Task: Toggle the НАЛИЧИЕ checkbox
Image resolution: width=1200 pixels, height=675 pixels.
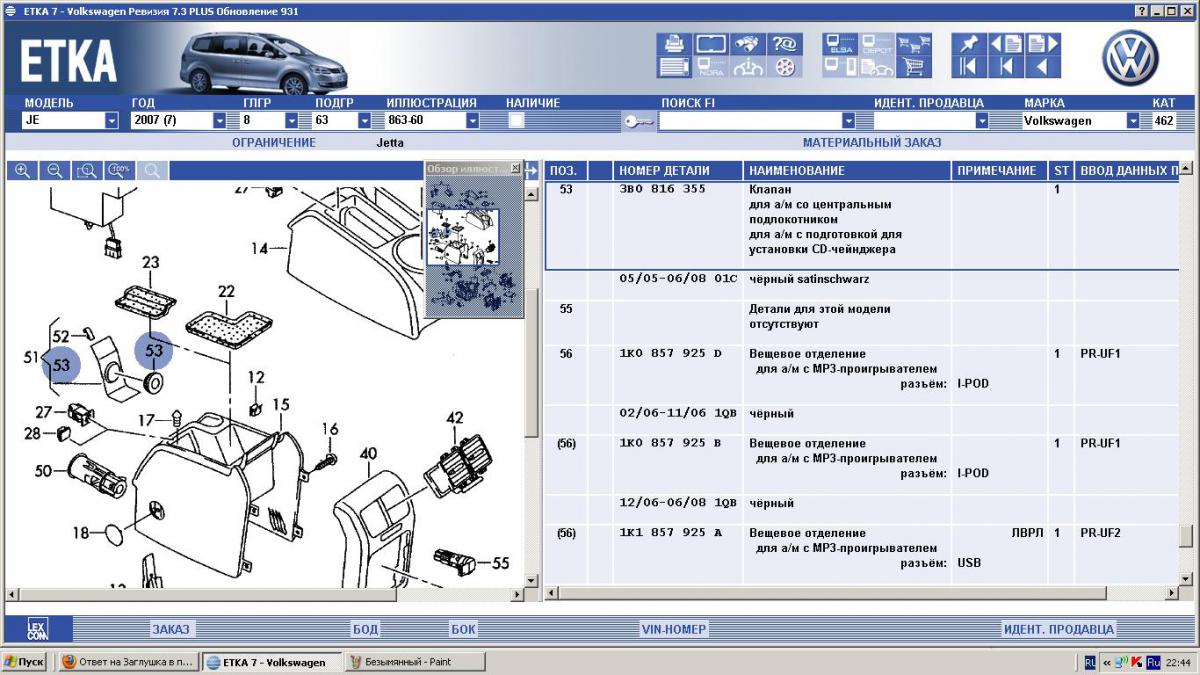Action: 516,120
